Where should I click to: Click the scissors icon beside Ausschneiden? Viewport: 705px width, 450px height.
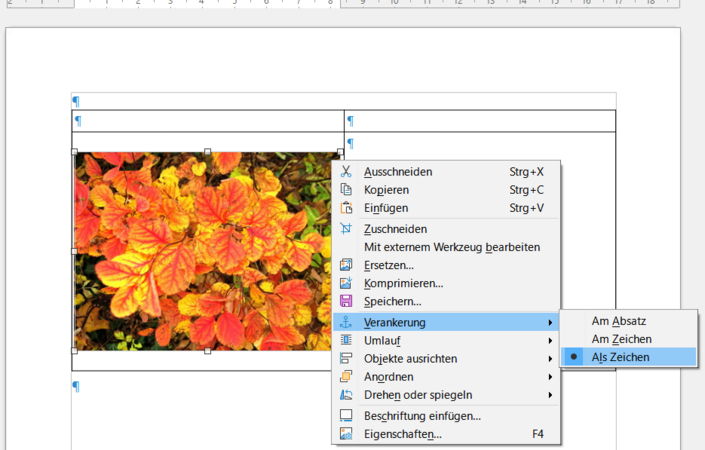(346, 171)
